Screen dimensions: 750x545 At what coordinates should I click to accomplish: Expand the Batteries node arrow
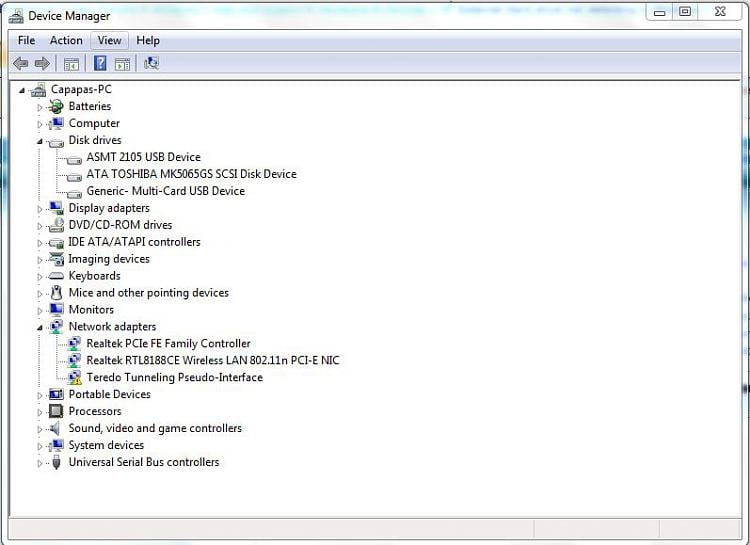40,108
